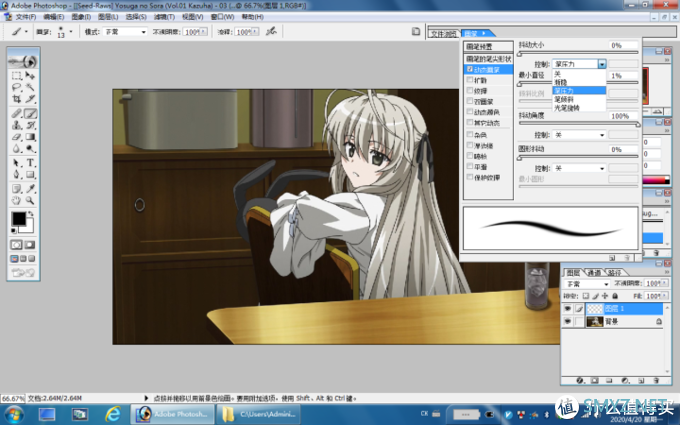Open the roundness jitter Control dropdown
This screenshot has height=425, width=680.
[579, 168]
